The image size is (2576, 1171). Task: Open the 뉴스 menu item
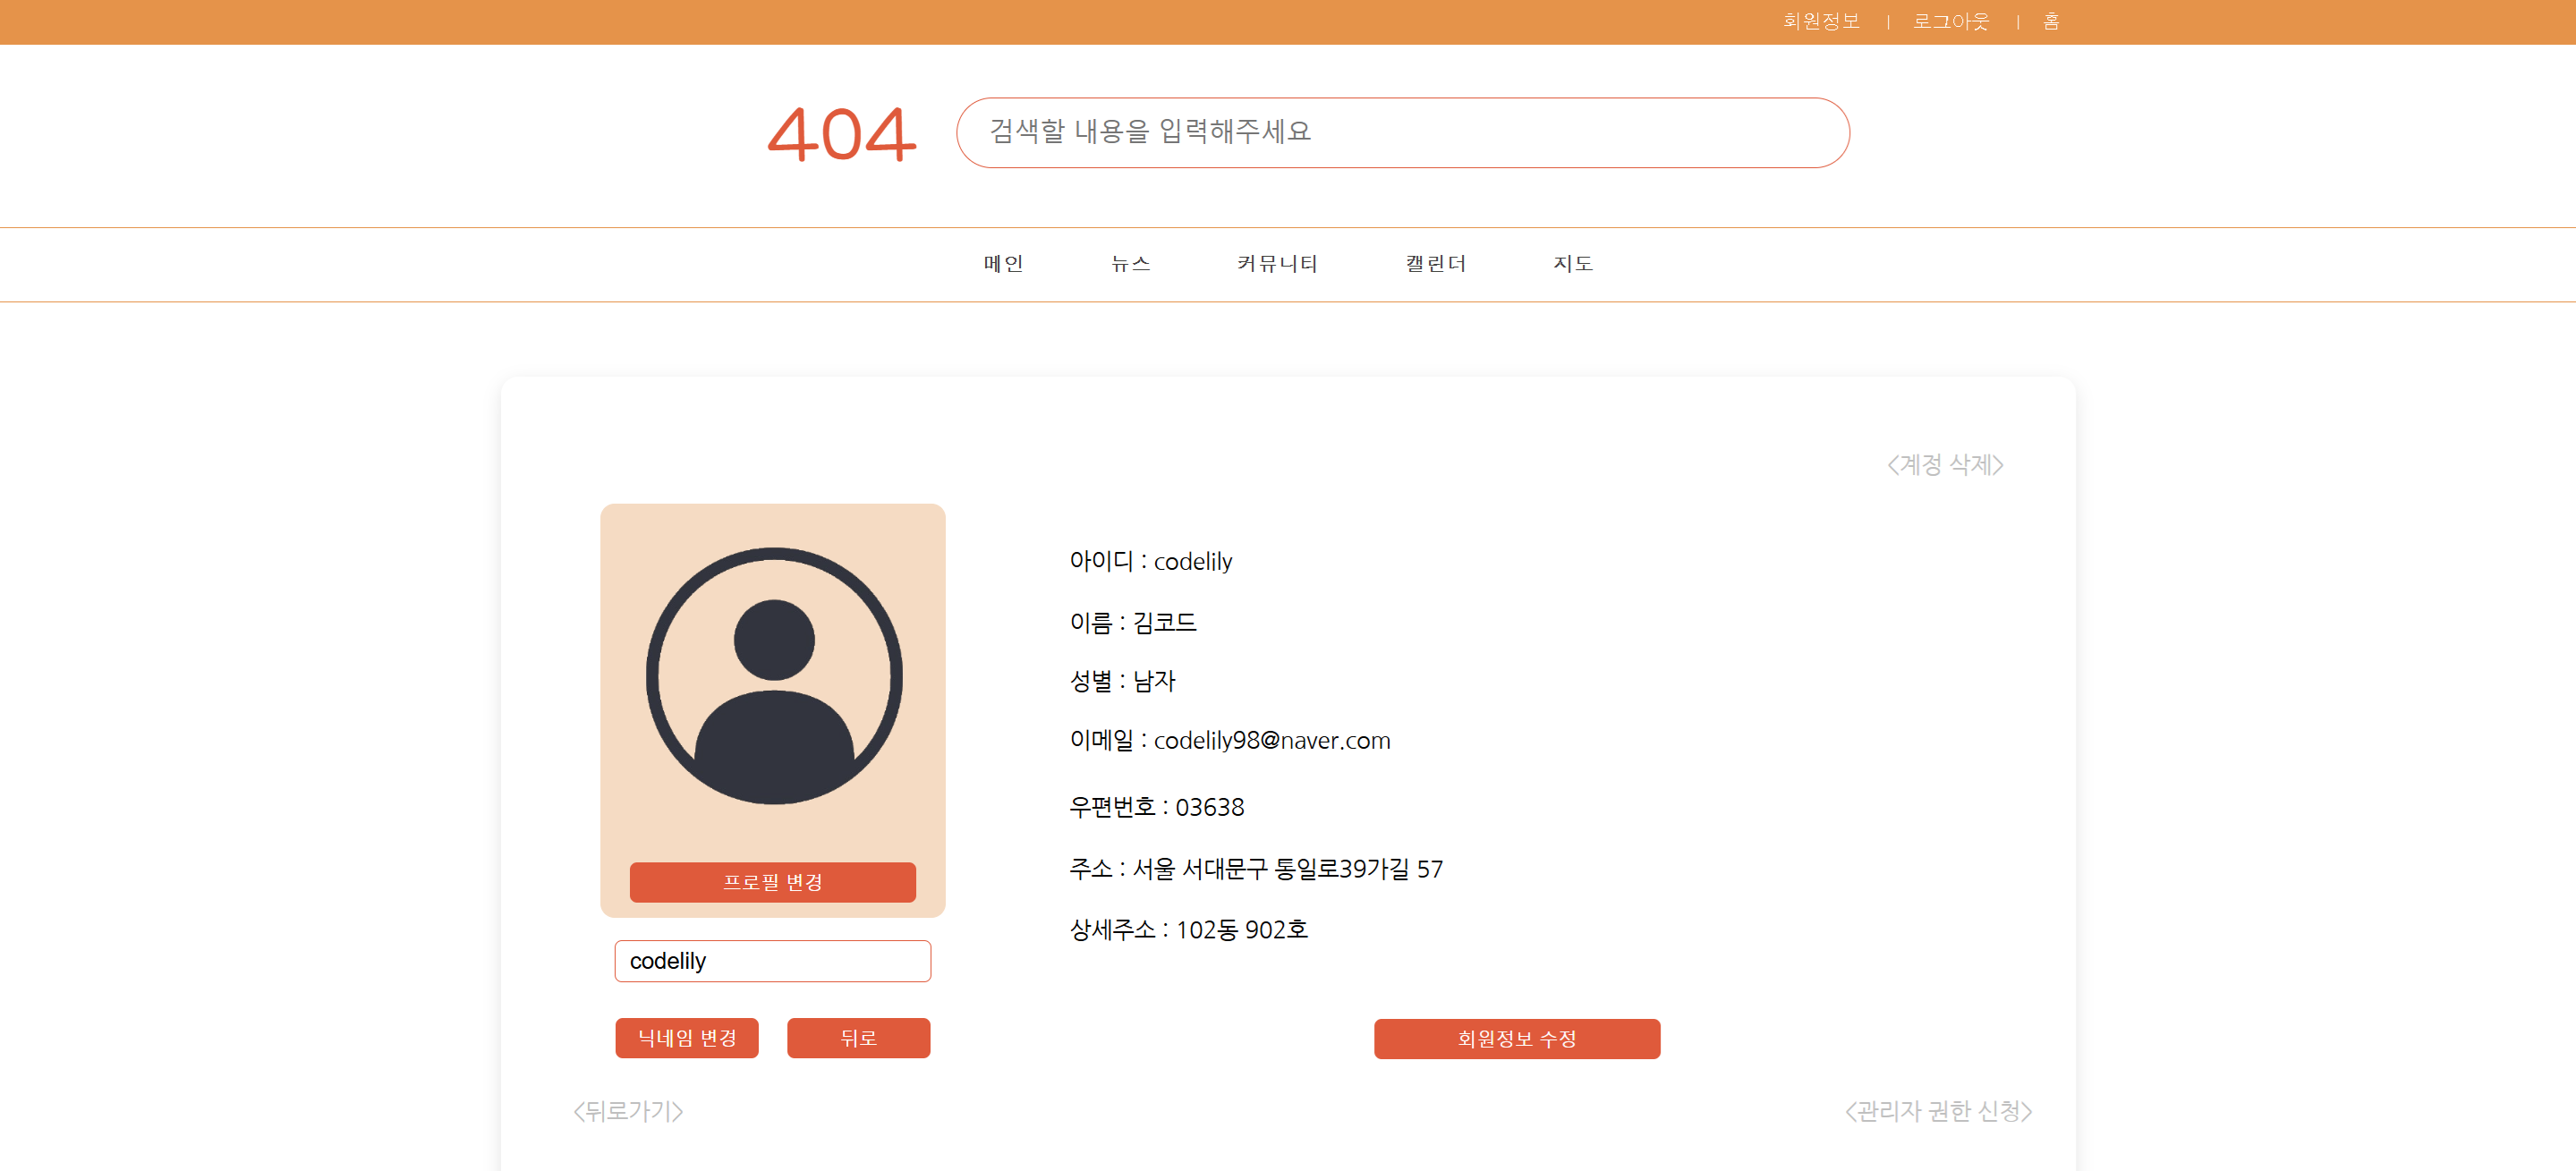[x=1130, y=263]
